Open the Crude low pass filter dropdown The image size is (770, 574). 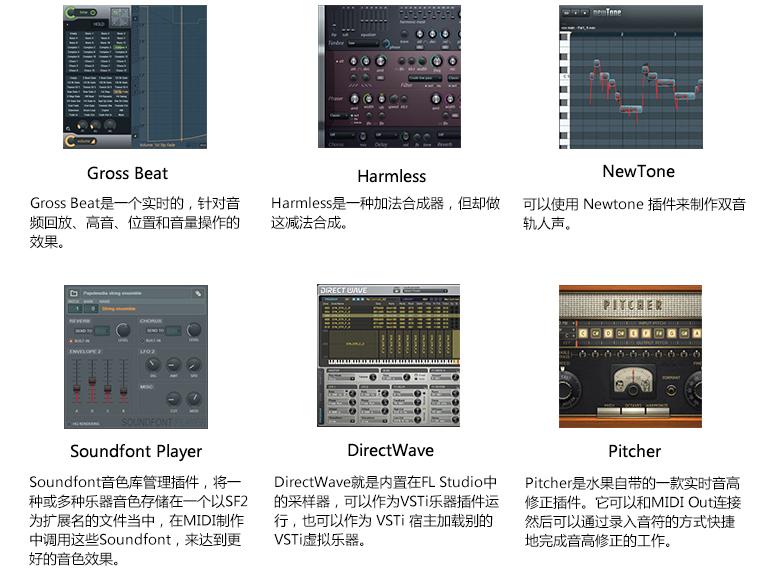[425, 78]
